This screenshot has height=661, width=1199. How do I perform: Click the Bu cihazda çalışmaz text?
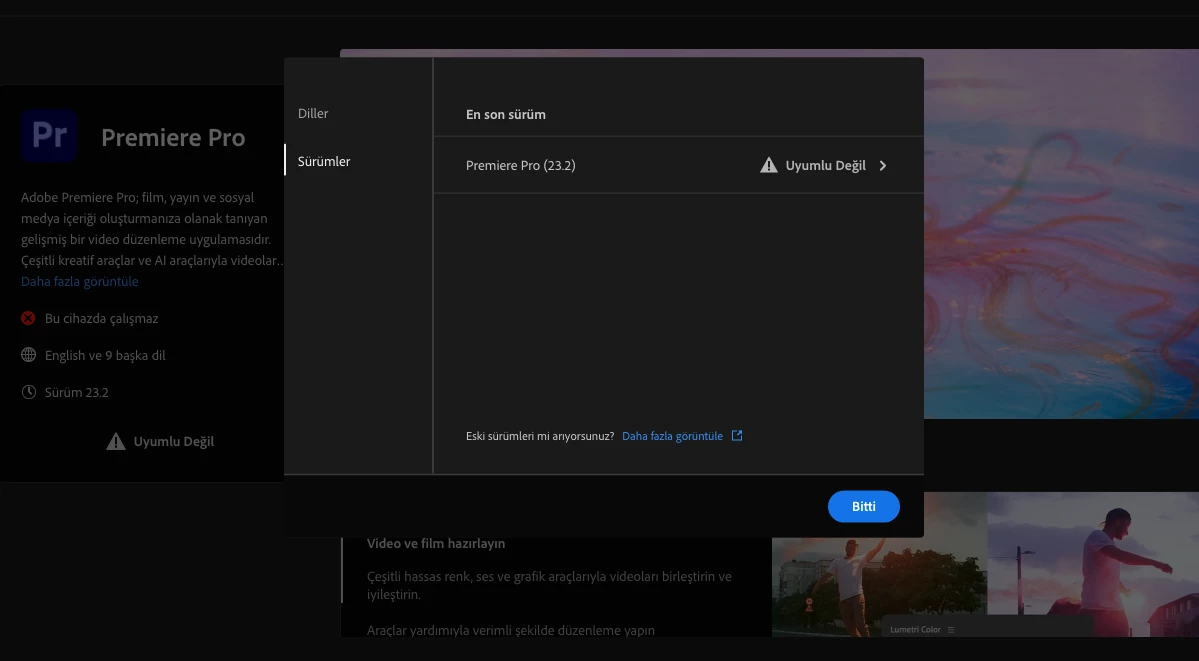coord(102,318)
